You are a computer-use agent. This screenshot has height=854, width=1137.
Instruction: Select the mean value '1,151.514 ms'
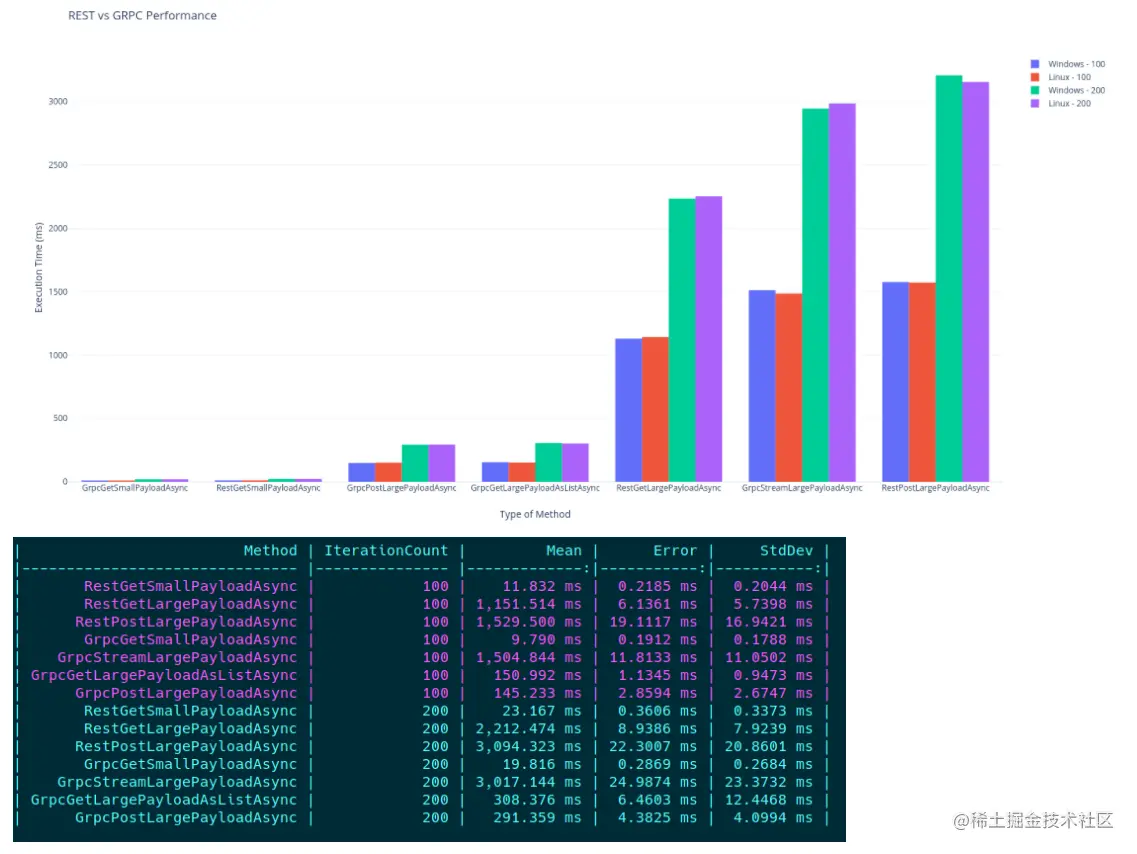click(x=529, y=604)
